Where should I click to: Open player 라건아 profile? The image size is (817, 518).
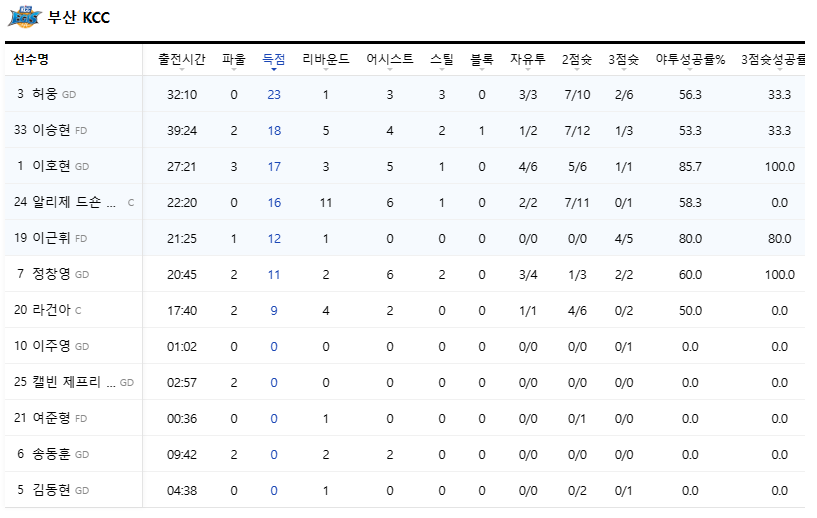coord(51,310)
